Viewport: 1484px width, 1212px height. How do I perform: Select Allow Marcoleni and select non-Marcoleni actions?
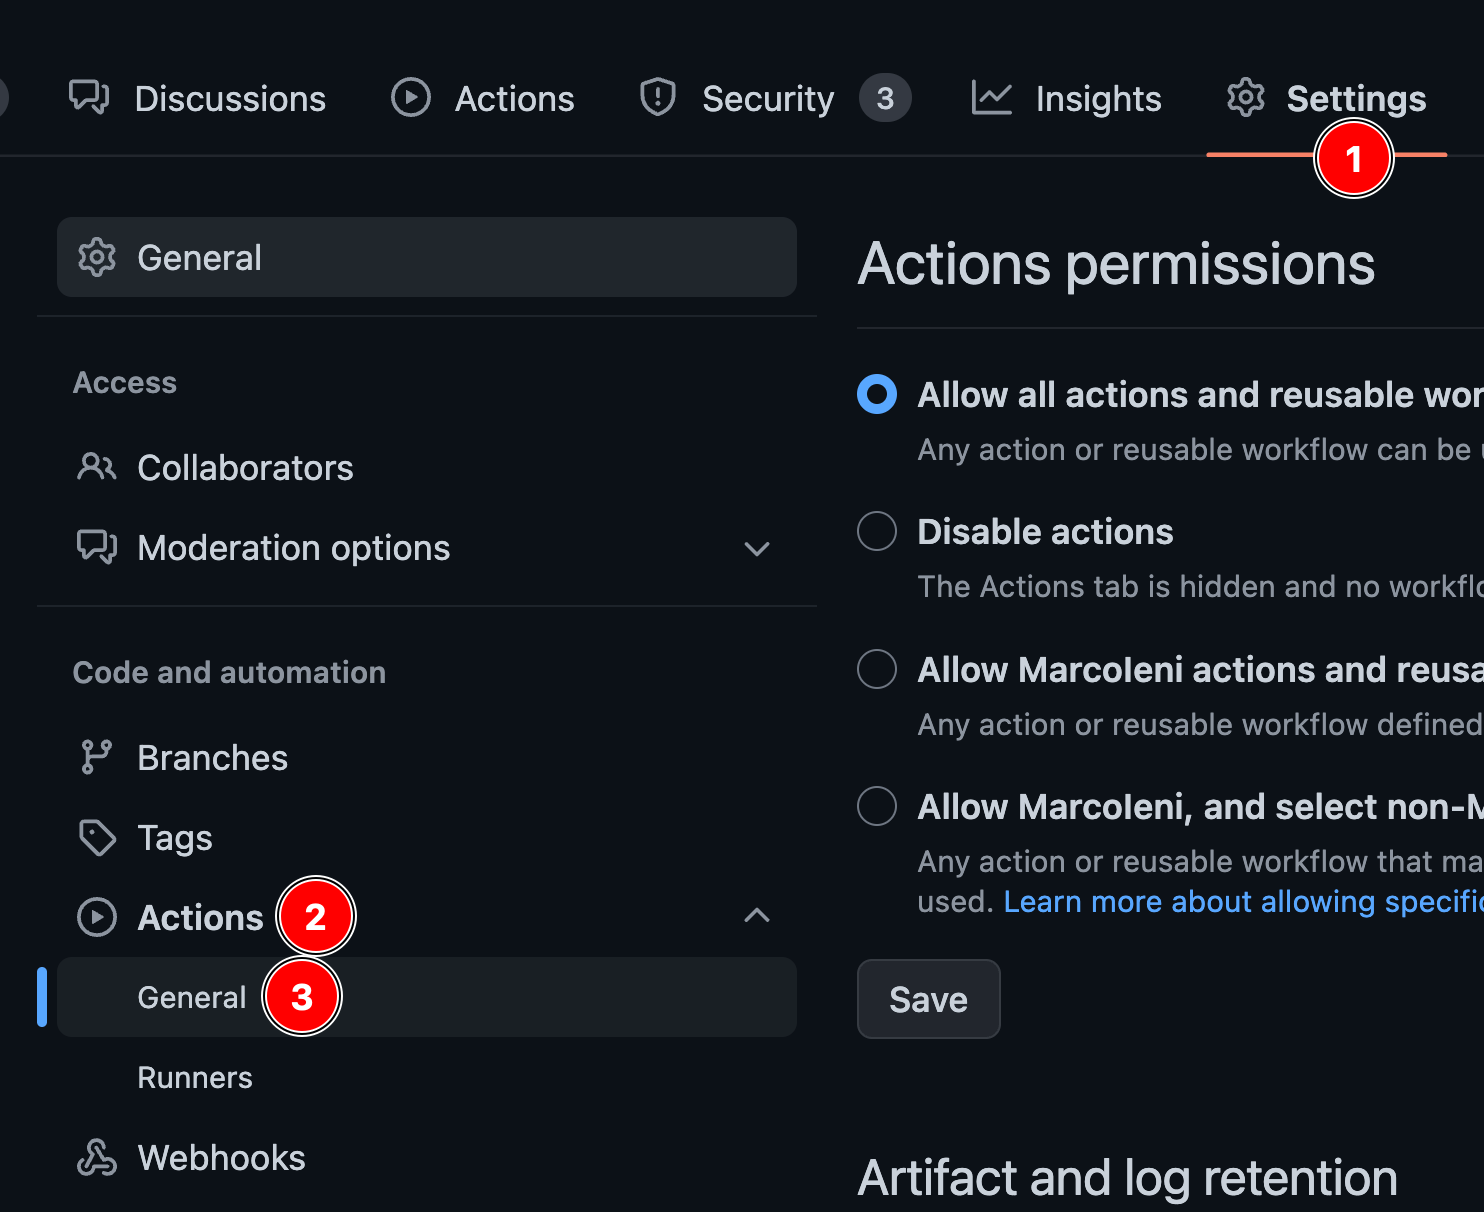876,806
